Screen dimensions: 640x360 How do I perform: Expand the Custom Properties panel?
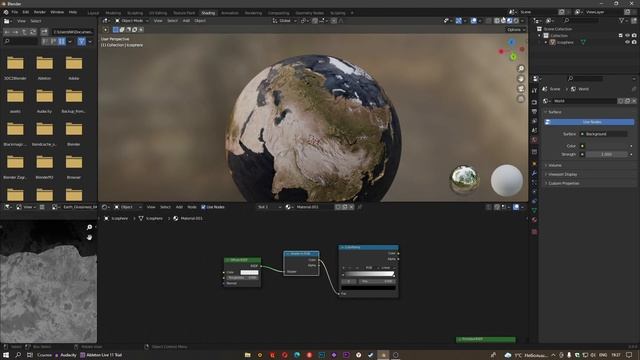pyautogui.click(x=563, y=183)
